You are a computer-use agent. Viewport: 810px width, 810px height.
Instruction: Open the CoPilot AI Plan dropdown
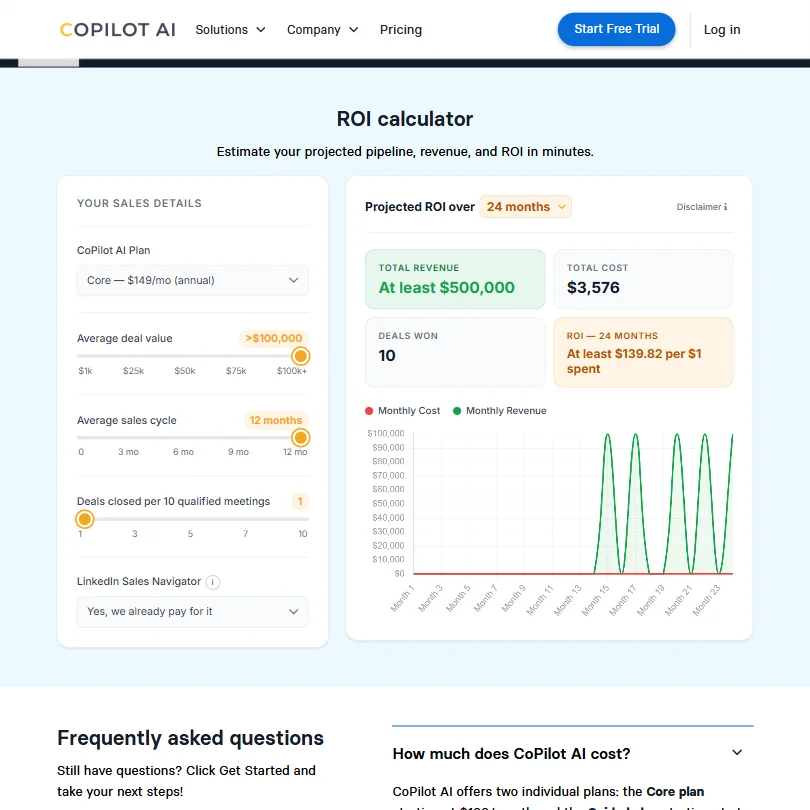[193, 281]
